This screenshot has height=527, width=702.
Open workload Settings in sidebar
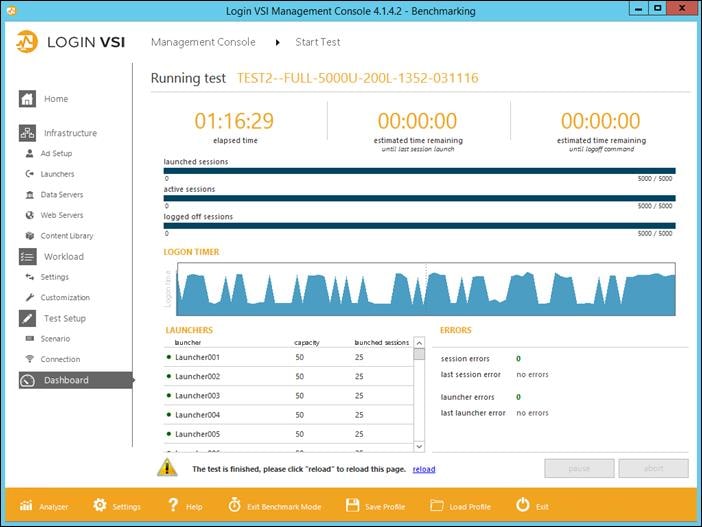[x=55, y=277]
